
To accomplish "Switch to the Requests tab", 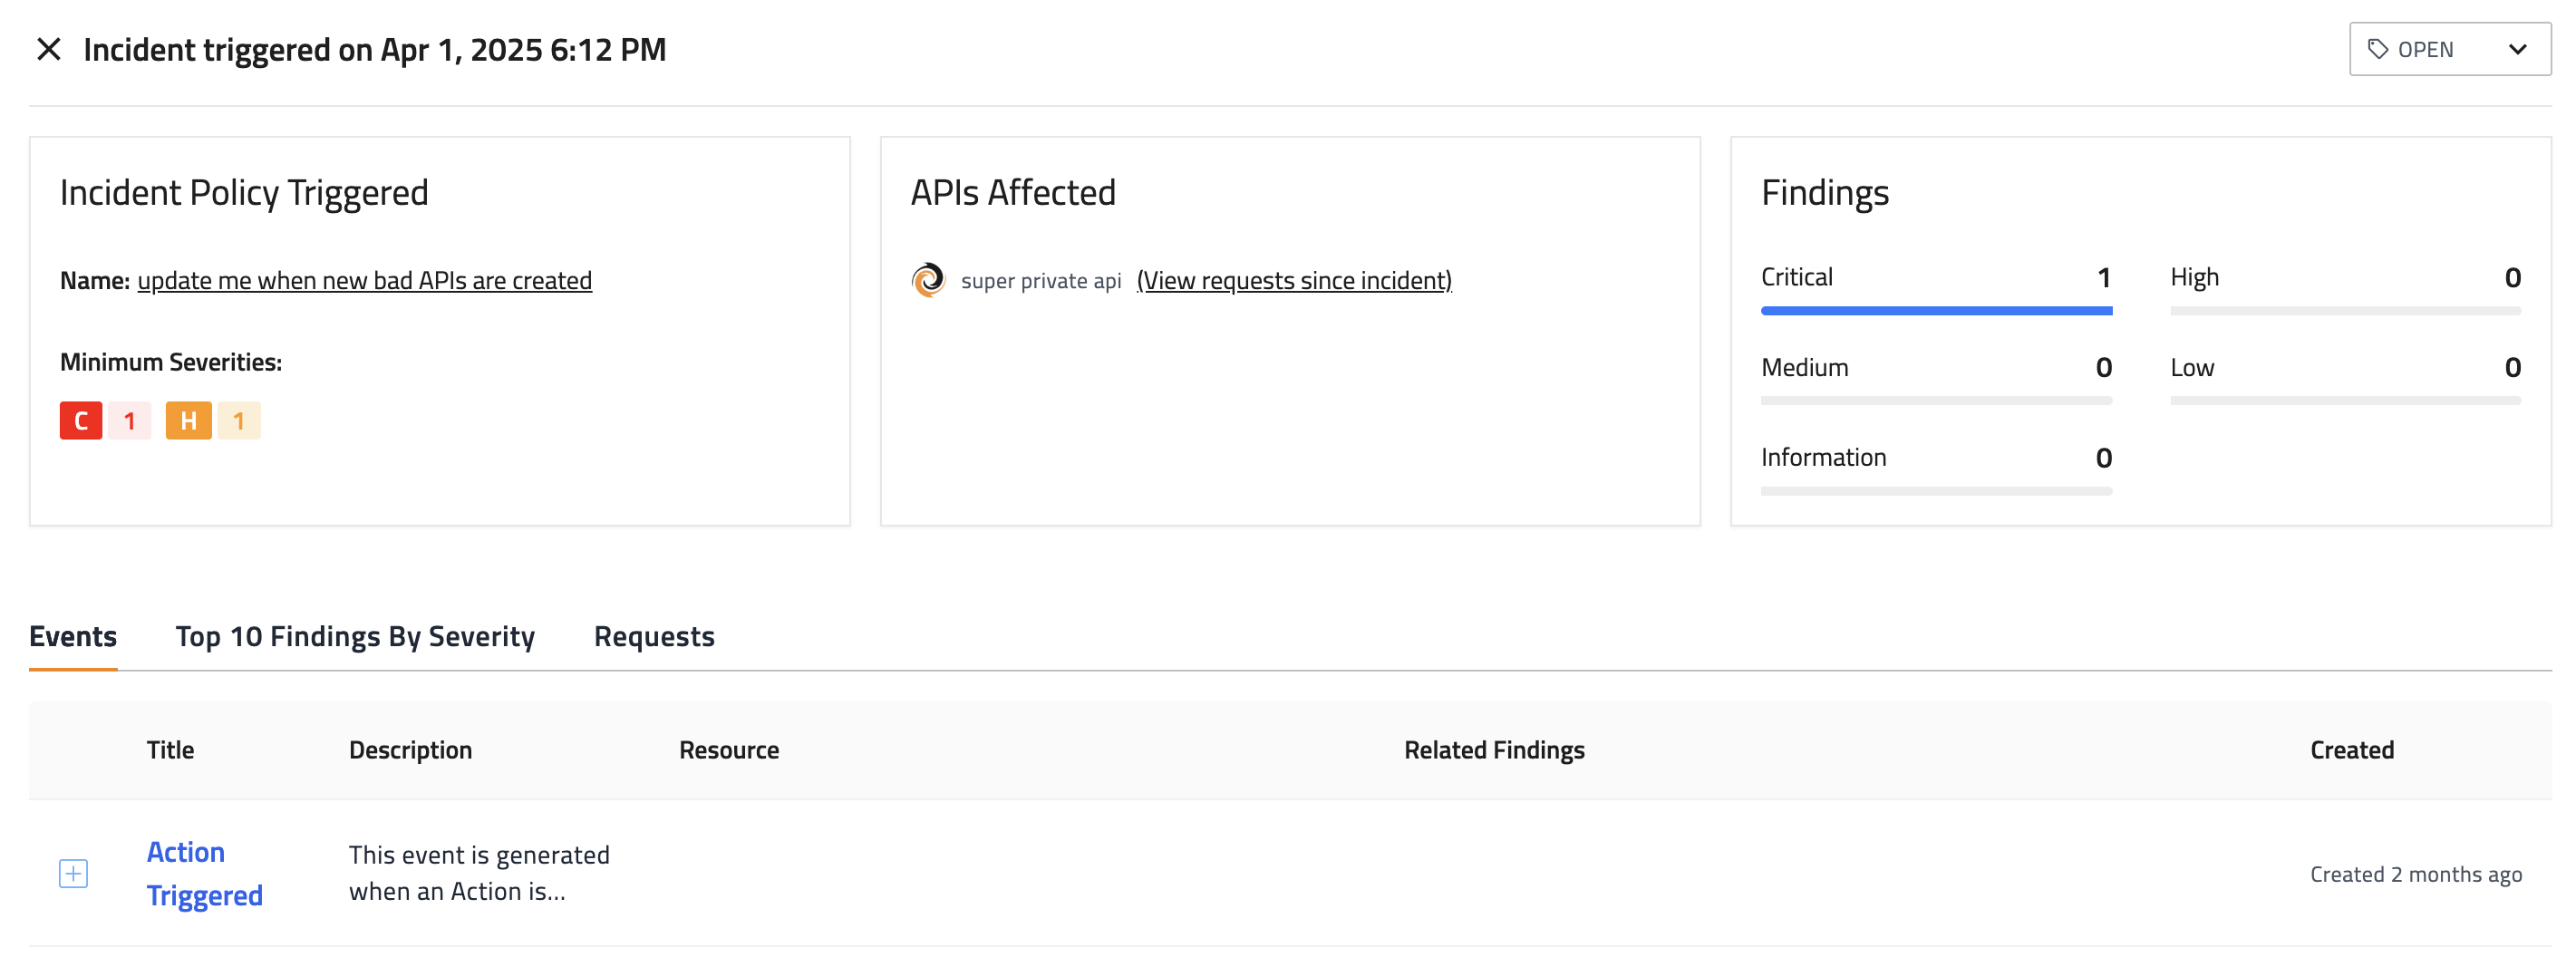I will (654, 637).
